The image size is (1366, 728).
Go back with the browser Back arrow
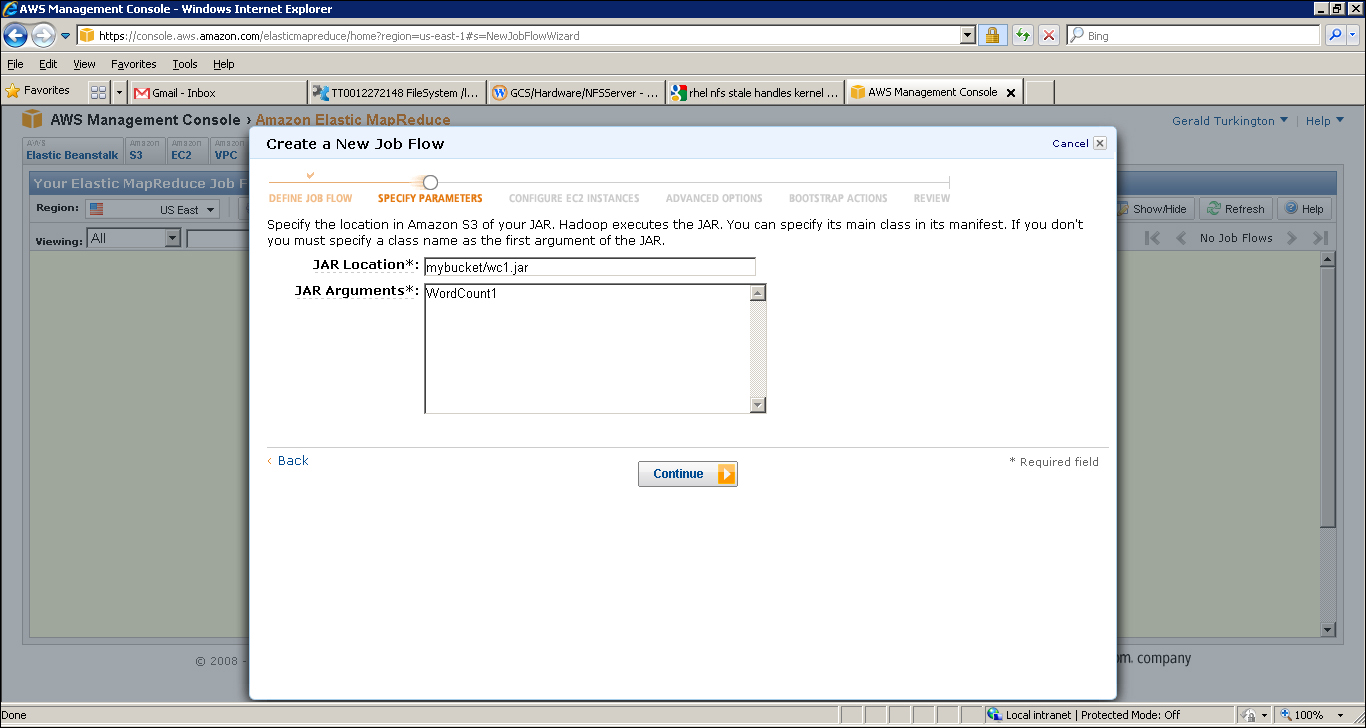pos(15,35)
